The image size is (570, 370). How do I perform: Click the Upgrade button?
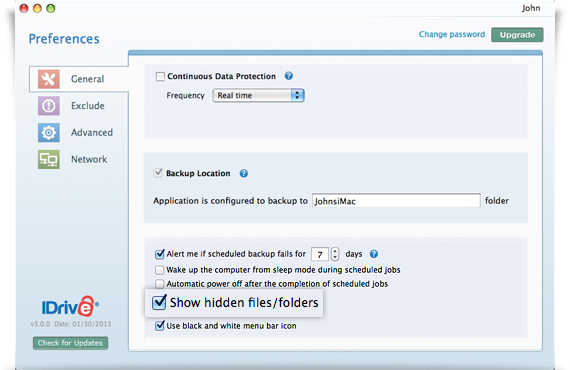click(x=517, y=35)
